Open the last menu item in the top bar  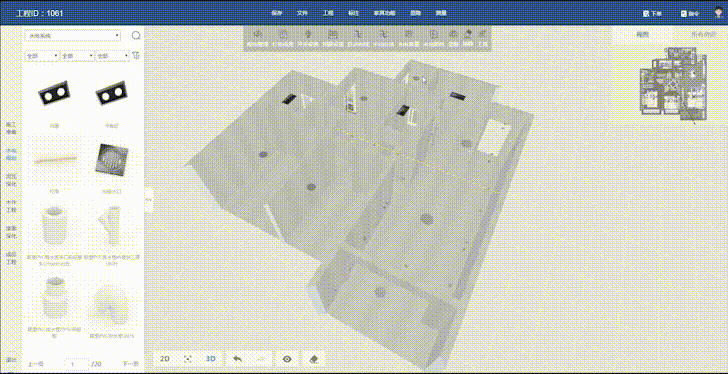(441, 13)
